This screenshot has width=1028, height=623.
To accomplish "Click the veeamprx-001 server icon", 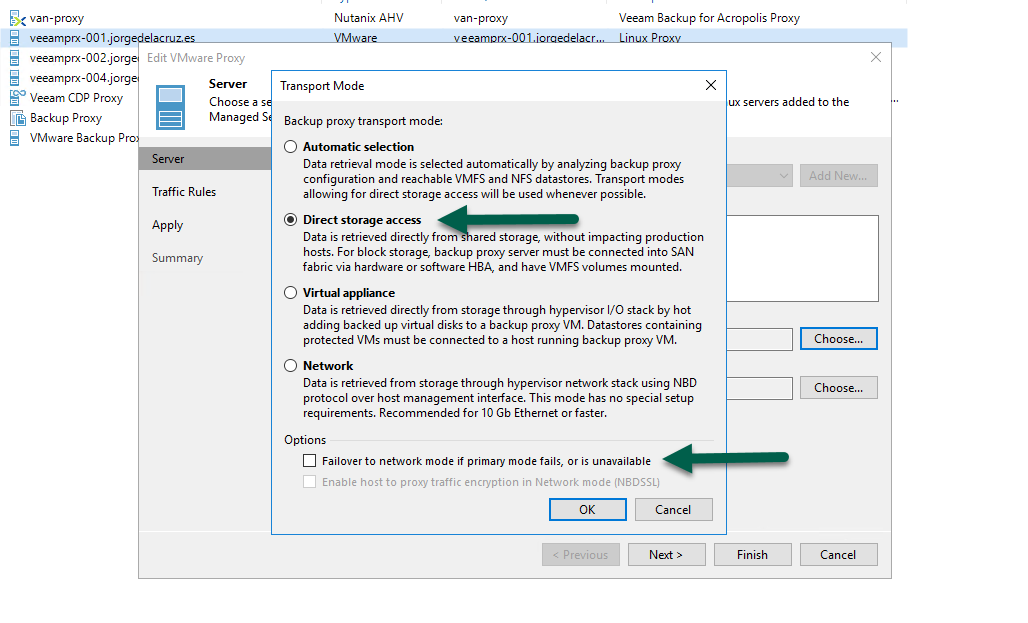I will 14,38.
